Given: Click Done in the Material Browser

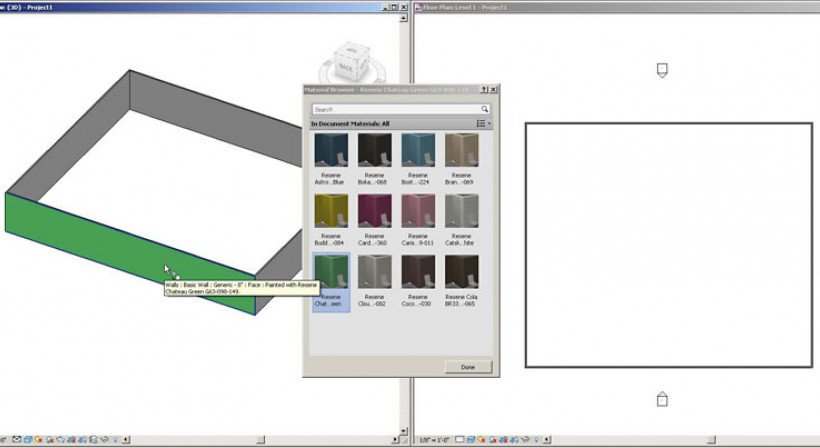Looking at the screenshot, I should tap(468, 367).
